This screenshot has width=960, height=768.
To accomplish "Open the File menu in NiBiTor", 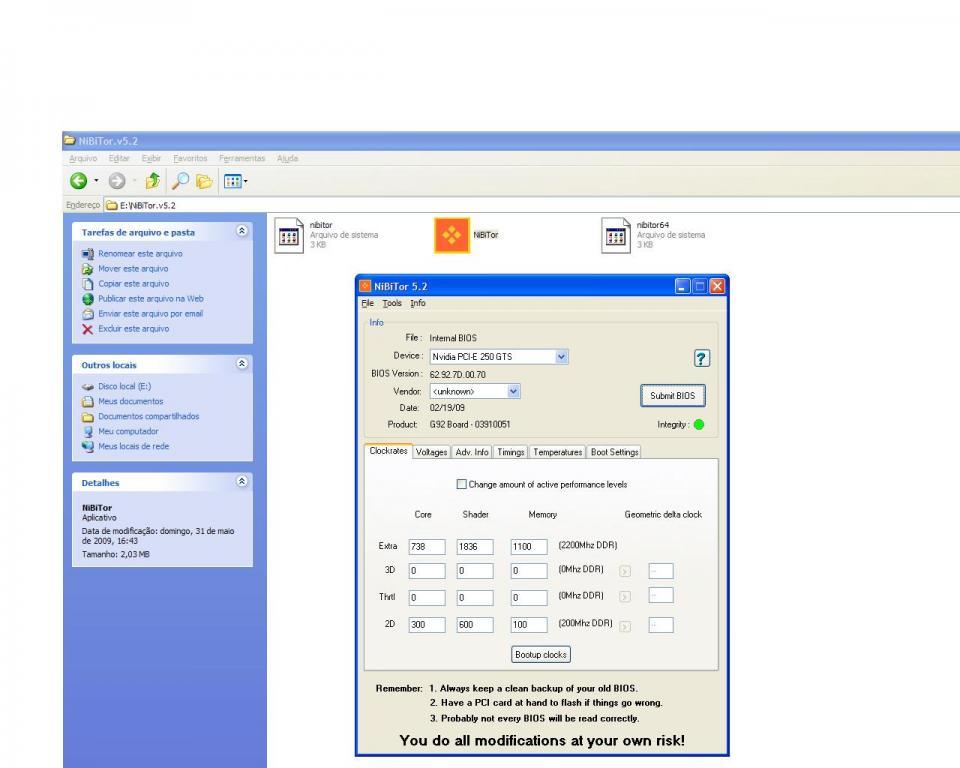I will click(367, 303).
